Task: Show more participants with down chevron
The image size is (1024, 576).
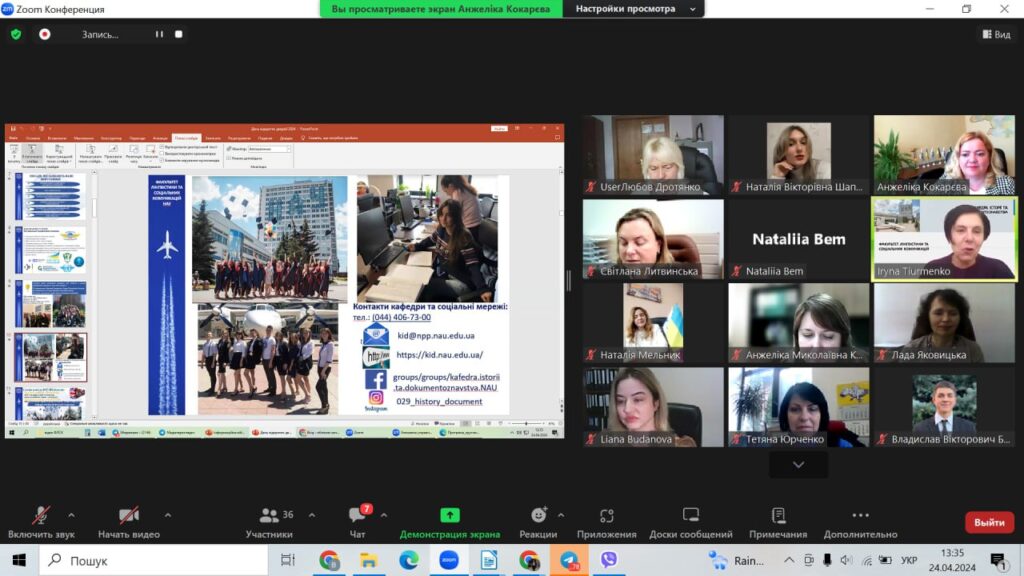Action: coord(798,465)
